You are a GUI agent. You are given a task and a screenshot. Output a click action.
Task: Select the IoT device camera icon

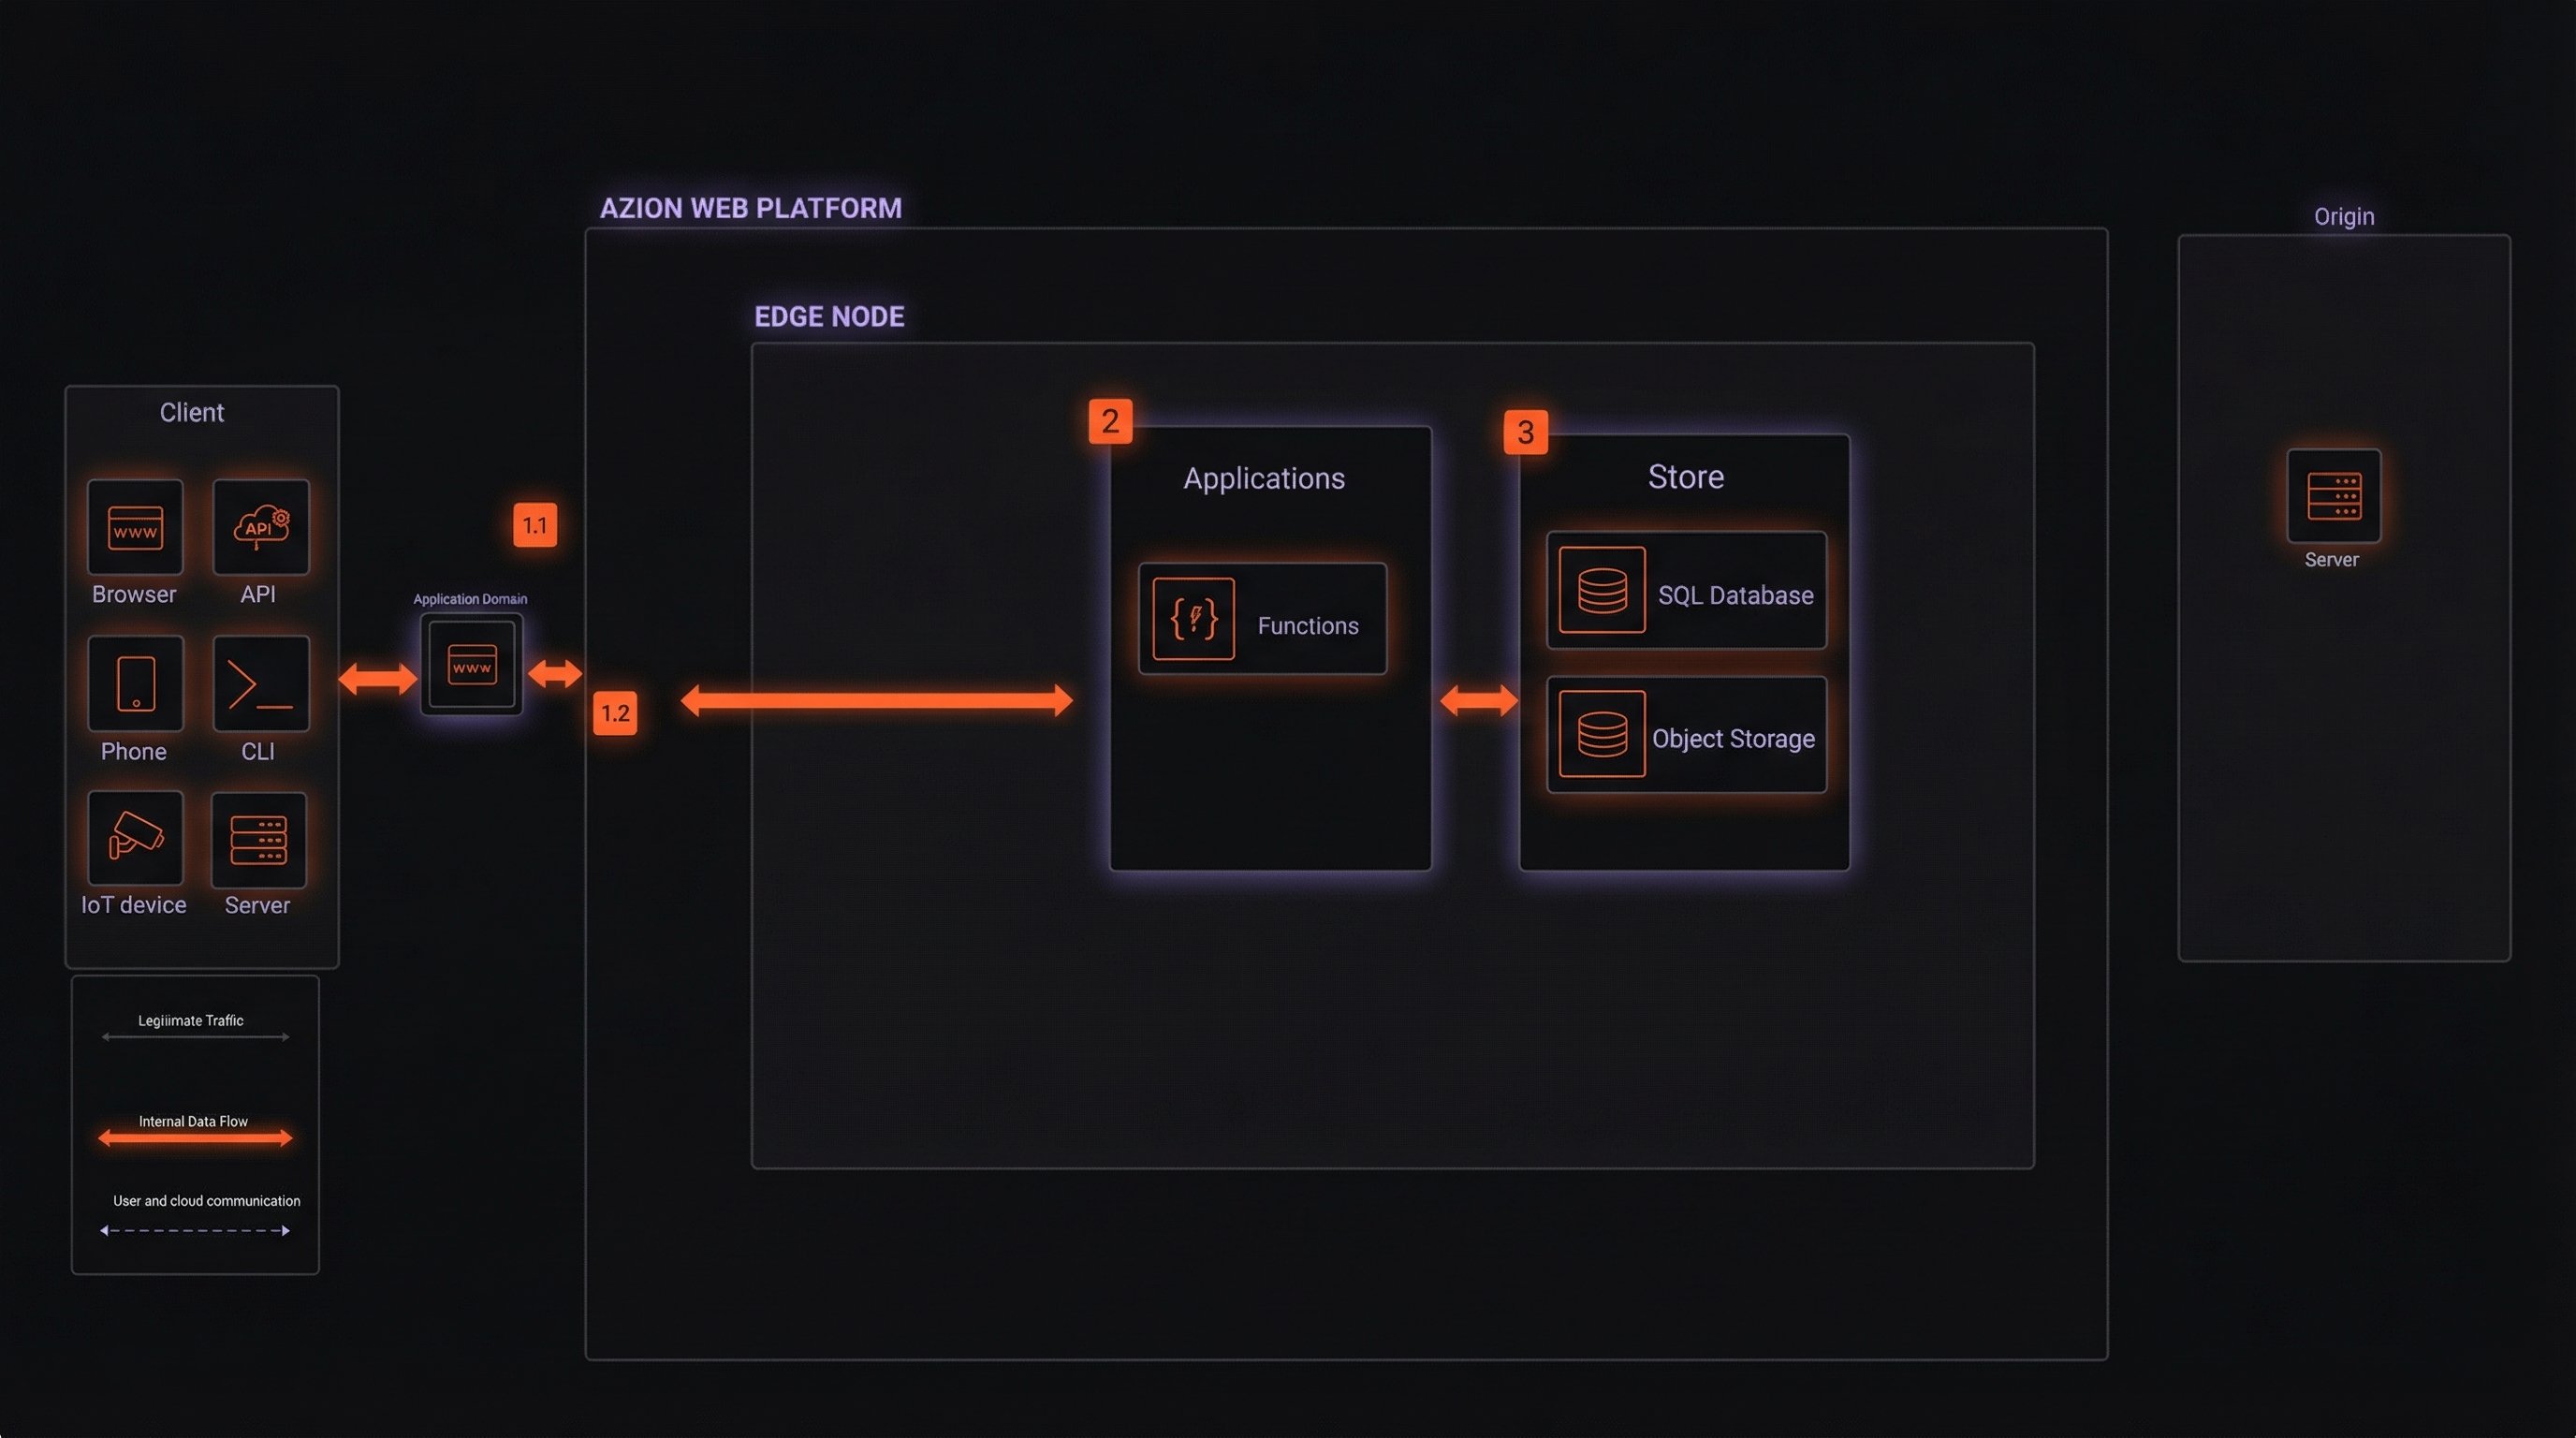point(135,838)
